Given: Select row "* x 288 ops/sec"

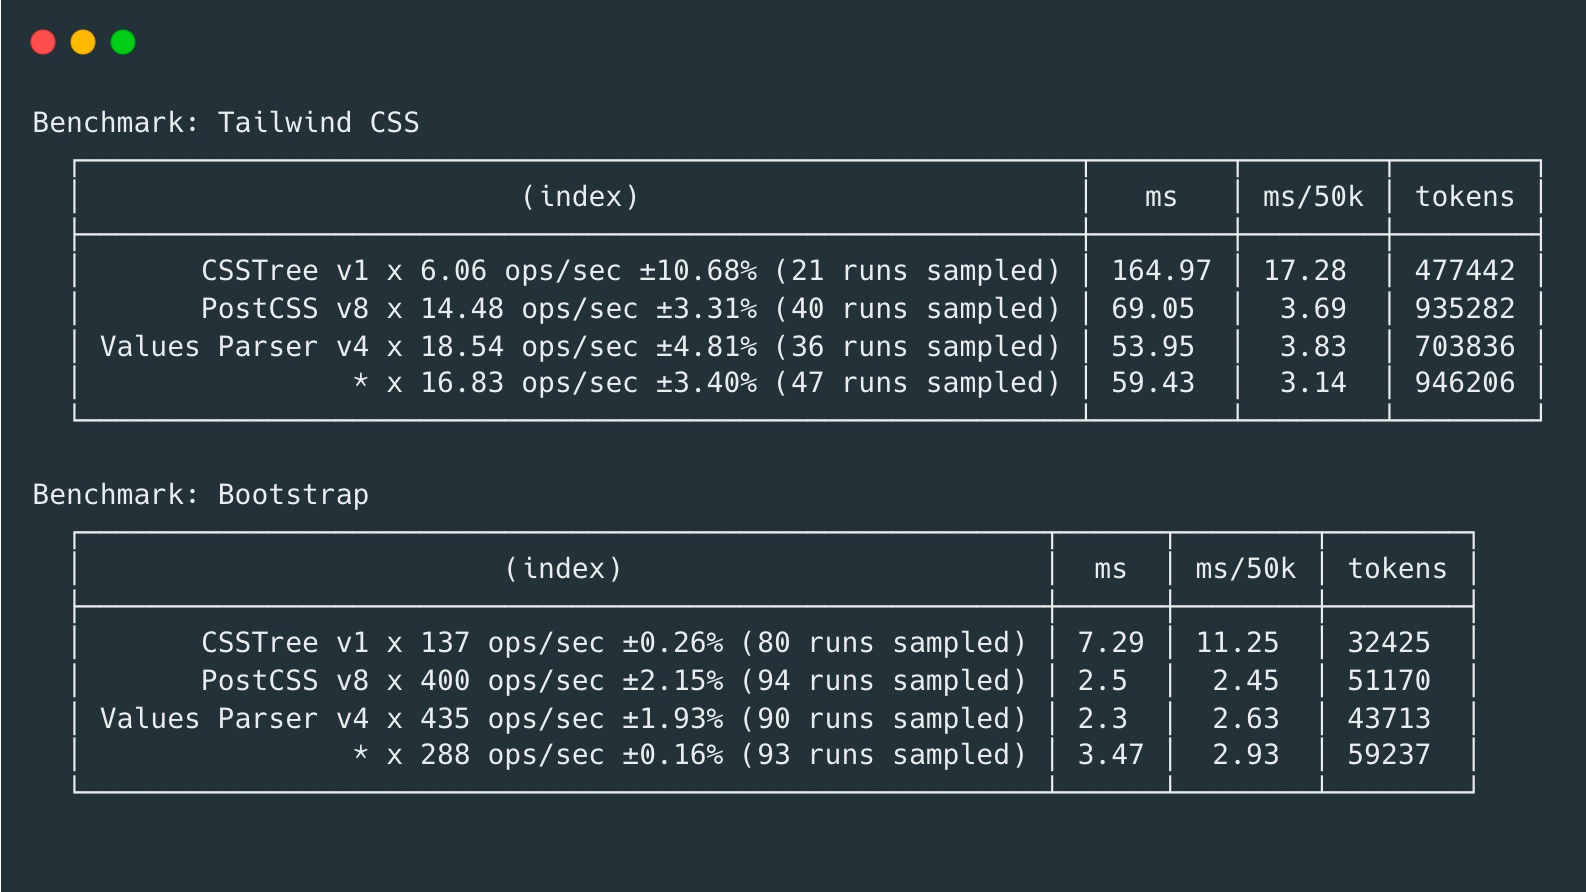Looking at the screenshot, I should [x=774, y=755].
